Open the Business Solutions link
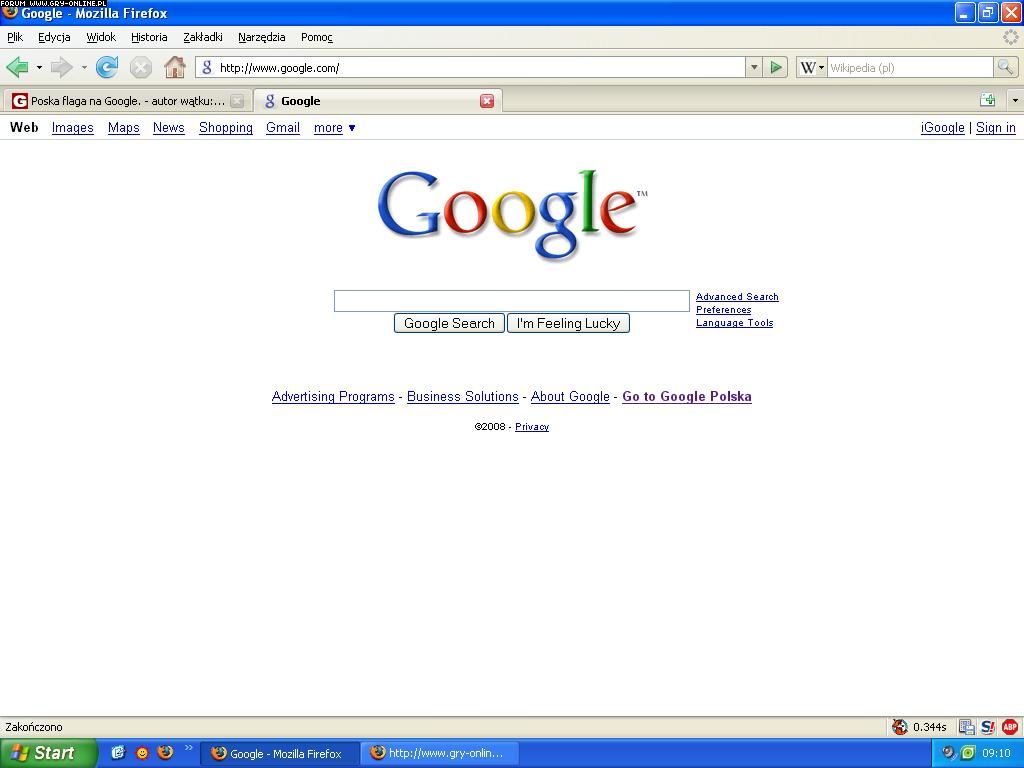Screen dimensions: 1024x768 [462, 396]
